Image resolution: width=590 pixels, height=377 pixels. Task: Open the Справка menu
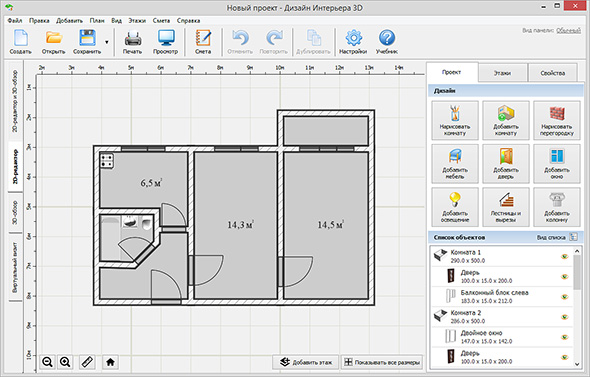[189, 20]
